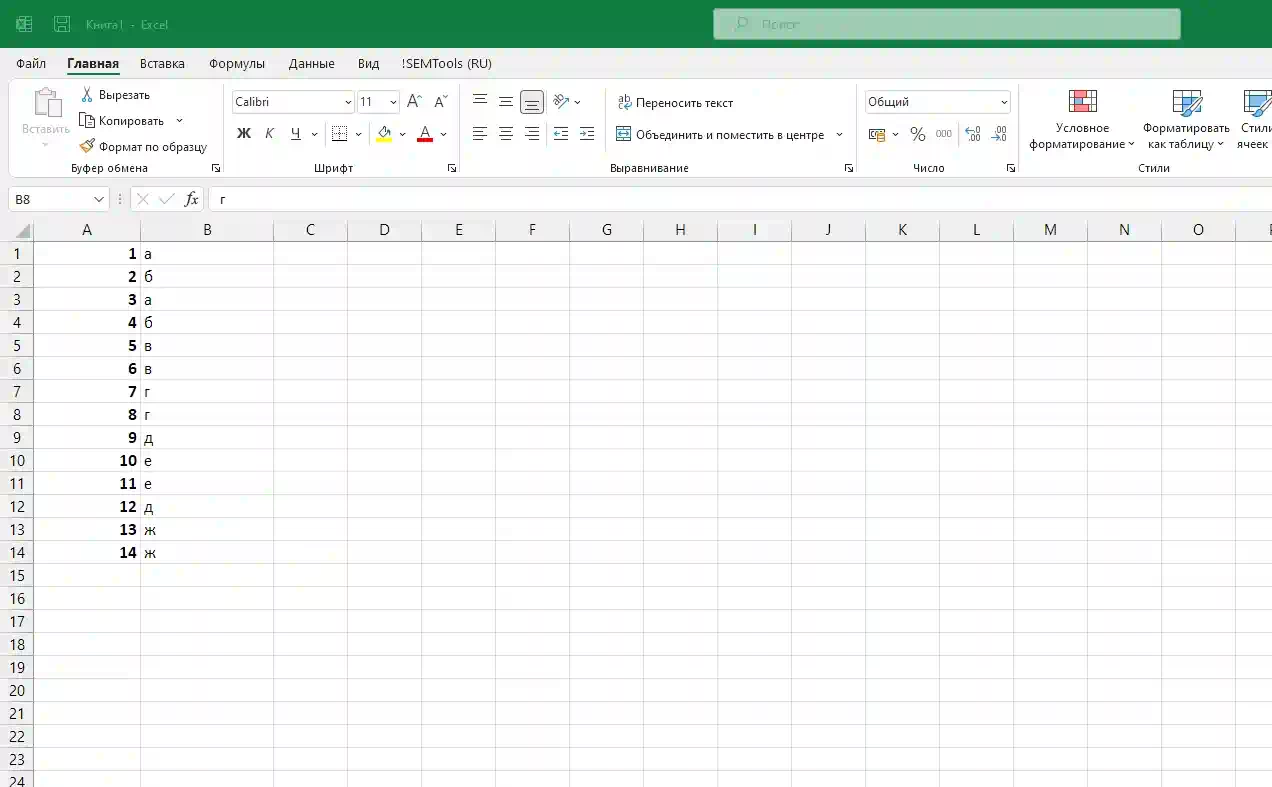Select cell A10 containing 10

(x=87, y=461)
